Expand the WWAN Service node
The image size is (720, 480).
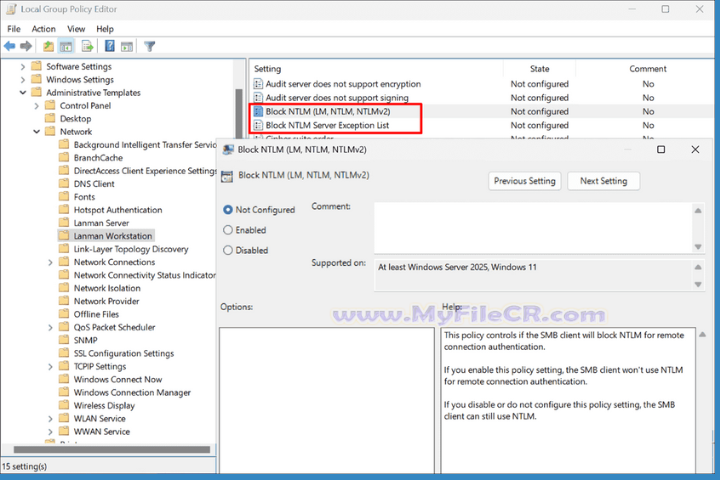51,432
